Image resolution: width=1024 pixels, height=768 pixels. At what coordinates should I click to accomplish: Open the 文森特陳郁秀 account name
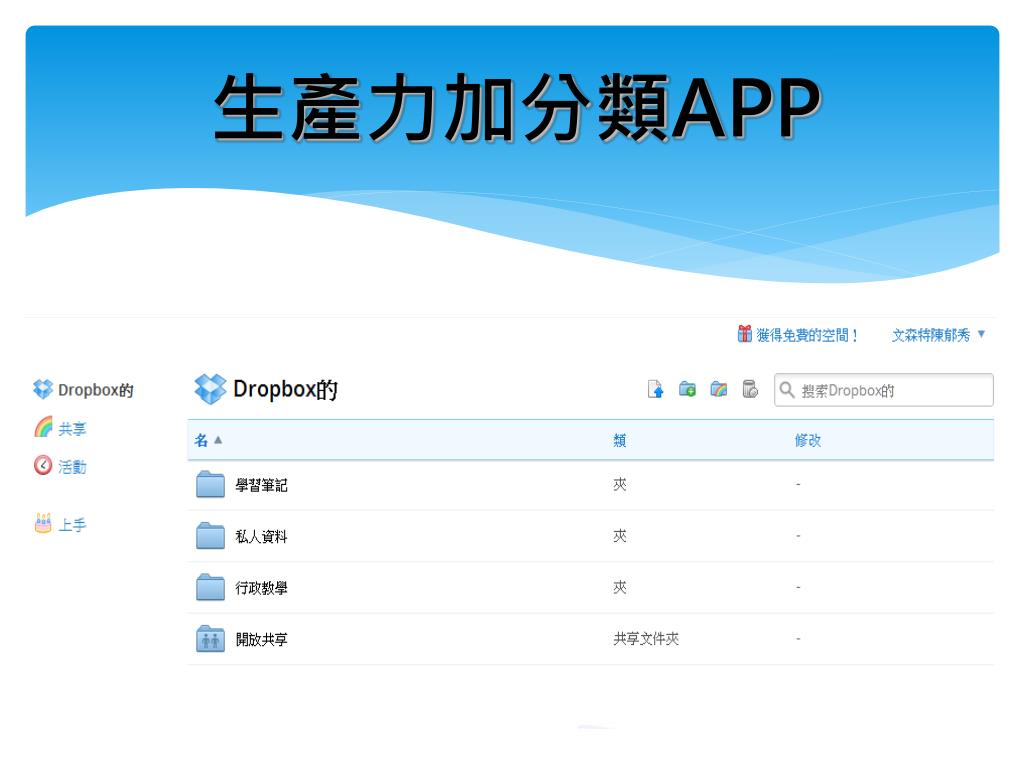tap(931, 335)
